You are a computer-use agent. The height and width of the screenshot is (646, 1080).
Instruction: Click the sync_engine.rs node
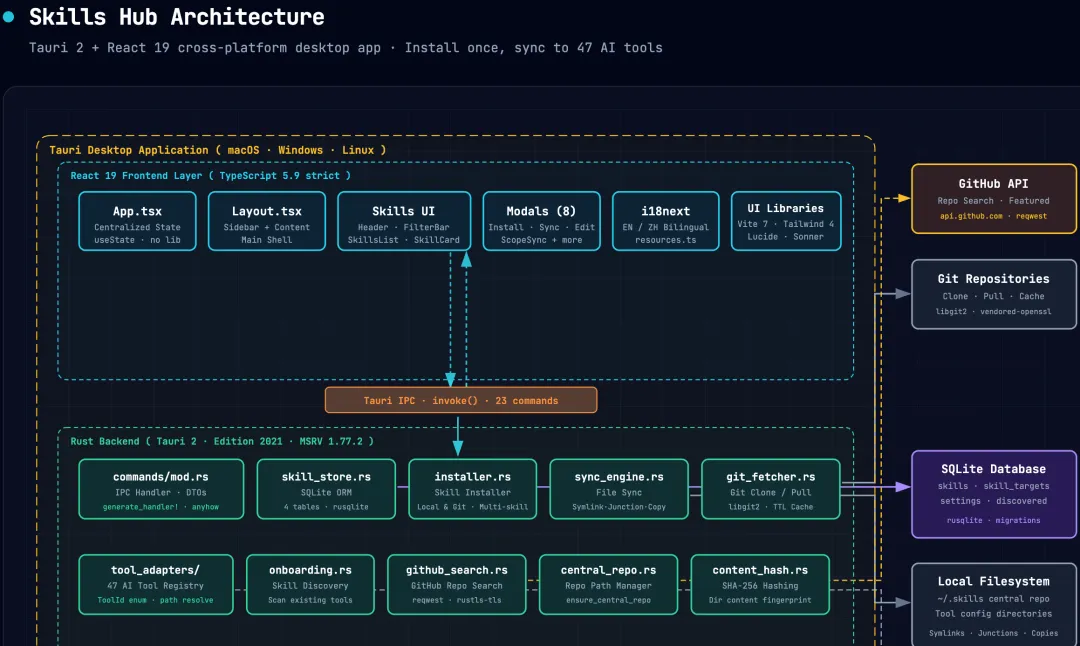pyautogui.click(x=619, y=489)
